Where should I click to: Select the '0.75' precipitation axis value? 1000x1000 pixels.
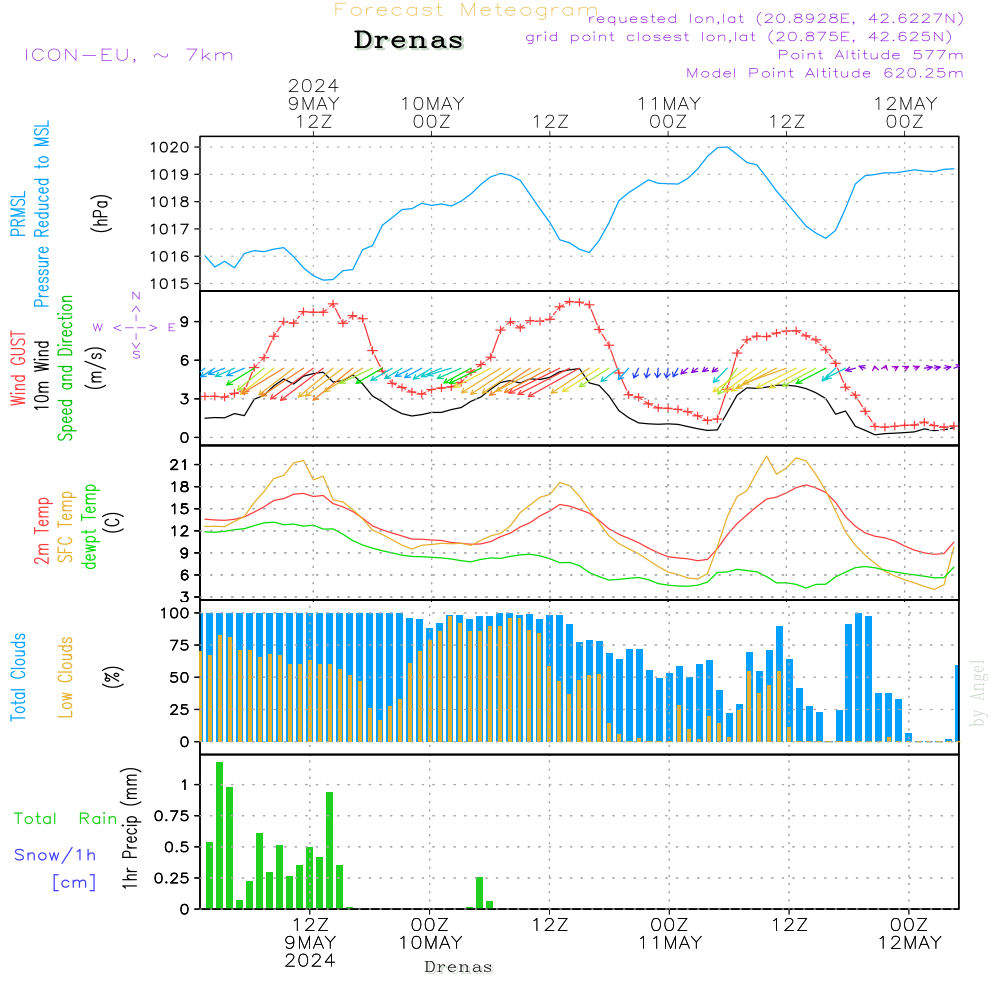point(172,816)
